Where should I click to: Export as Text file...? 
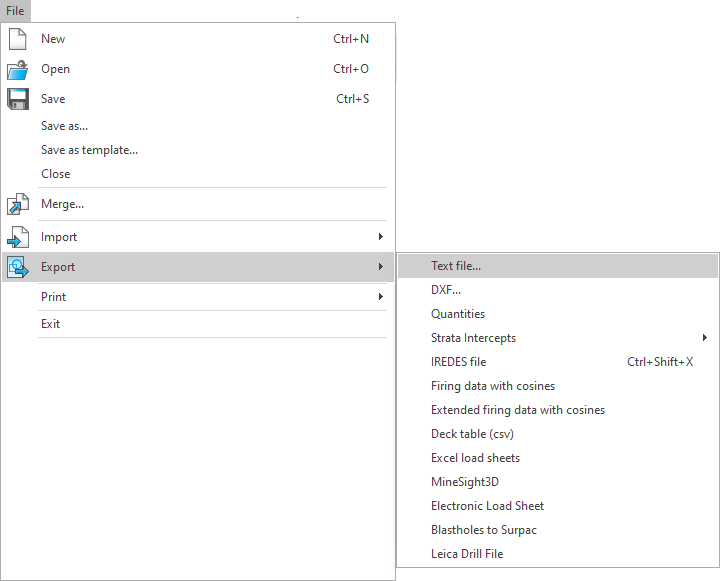pos(557,266)
